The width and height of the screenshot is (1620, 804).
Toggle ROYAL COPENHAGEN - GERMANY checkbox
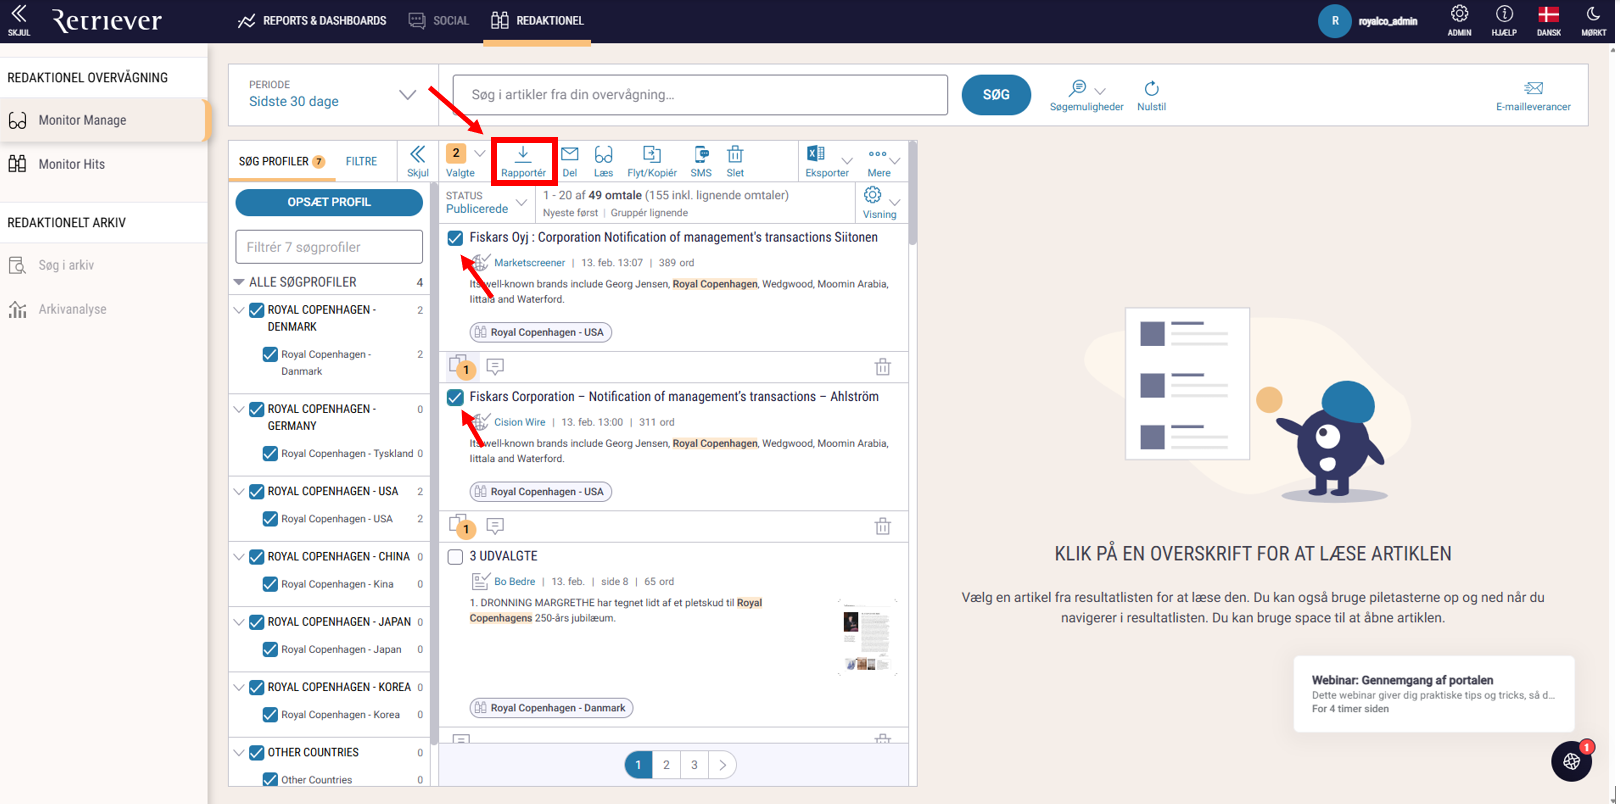coord(257,409)
